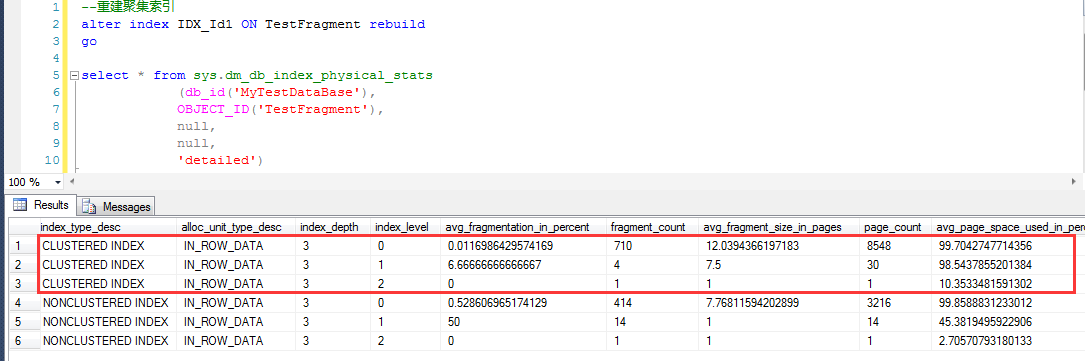The height and width of the screenshot is (361, 1085).
Task: Click cell value 45.3819495922906
Action: [986, 322]
